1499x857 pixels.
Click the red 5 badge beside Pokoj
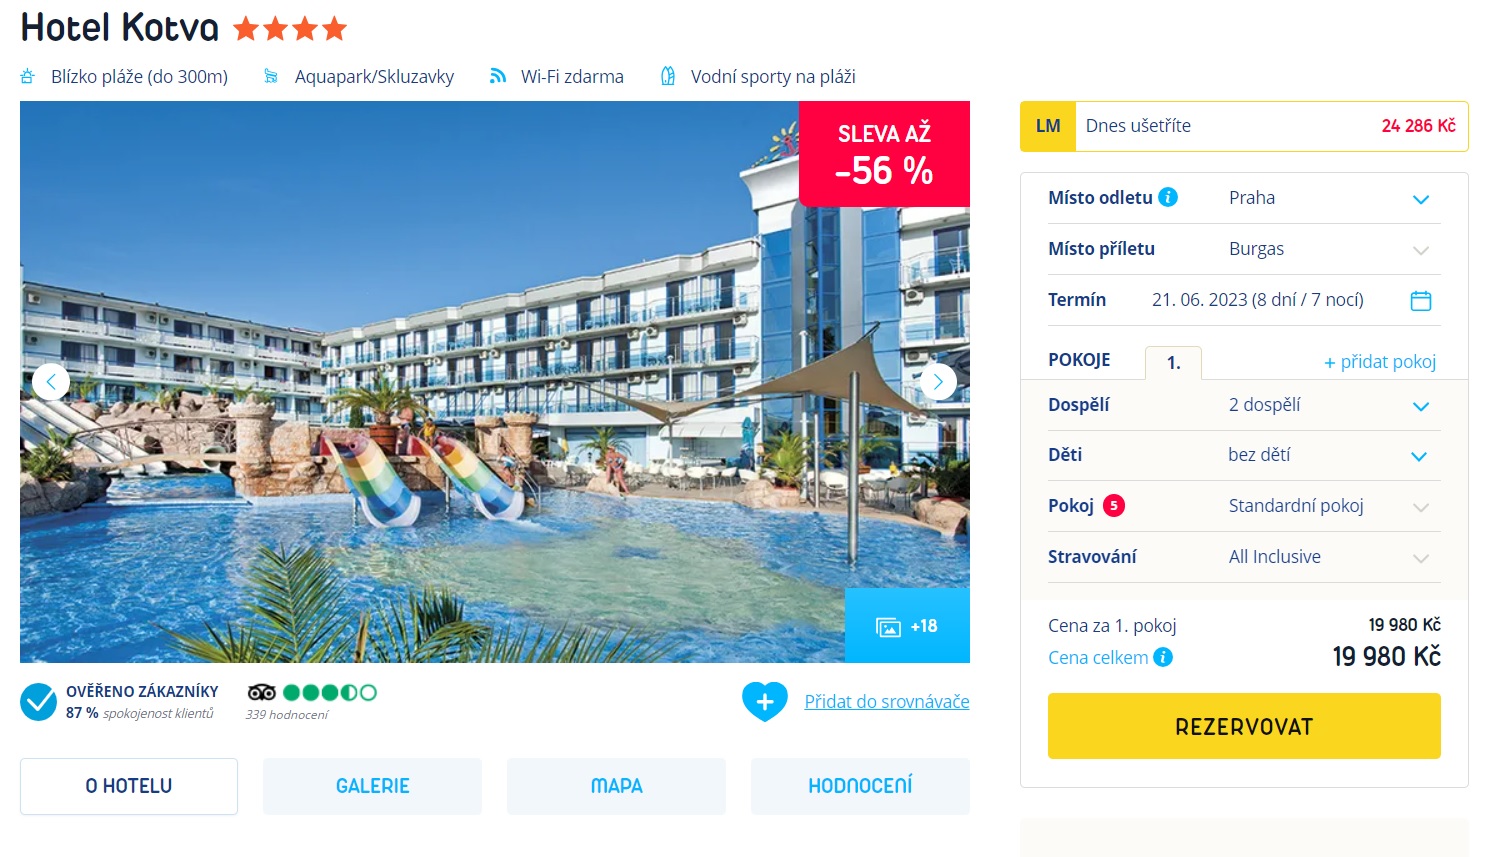[1114, 506]
